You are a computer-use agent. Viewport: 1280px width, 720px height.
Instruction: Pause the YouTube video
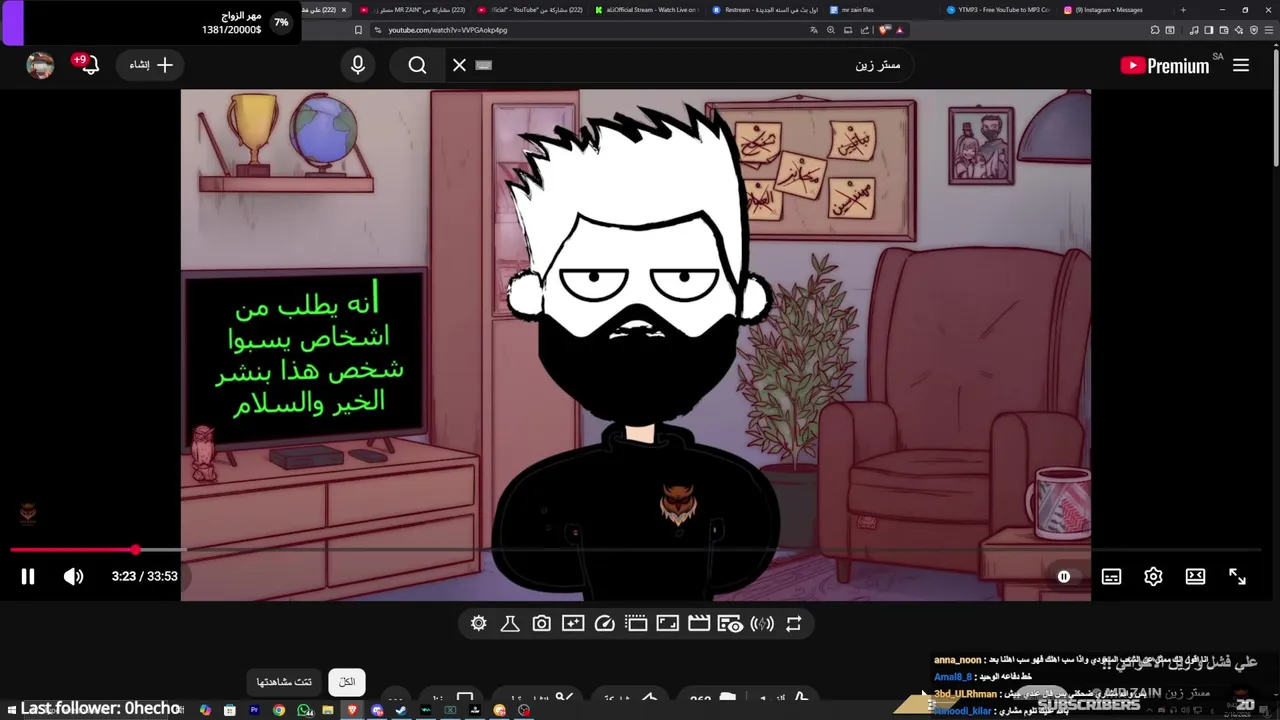[28, 576]
